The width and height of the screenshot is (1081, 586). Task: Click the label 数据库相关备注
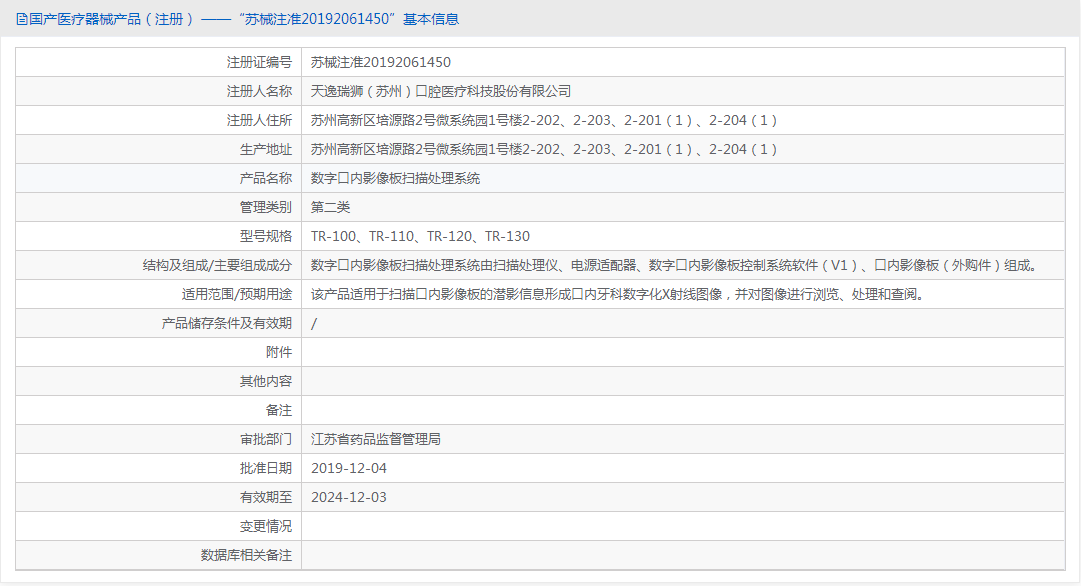[246, 555]
